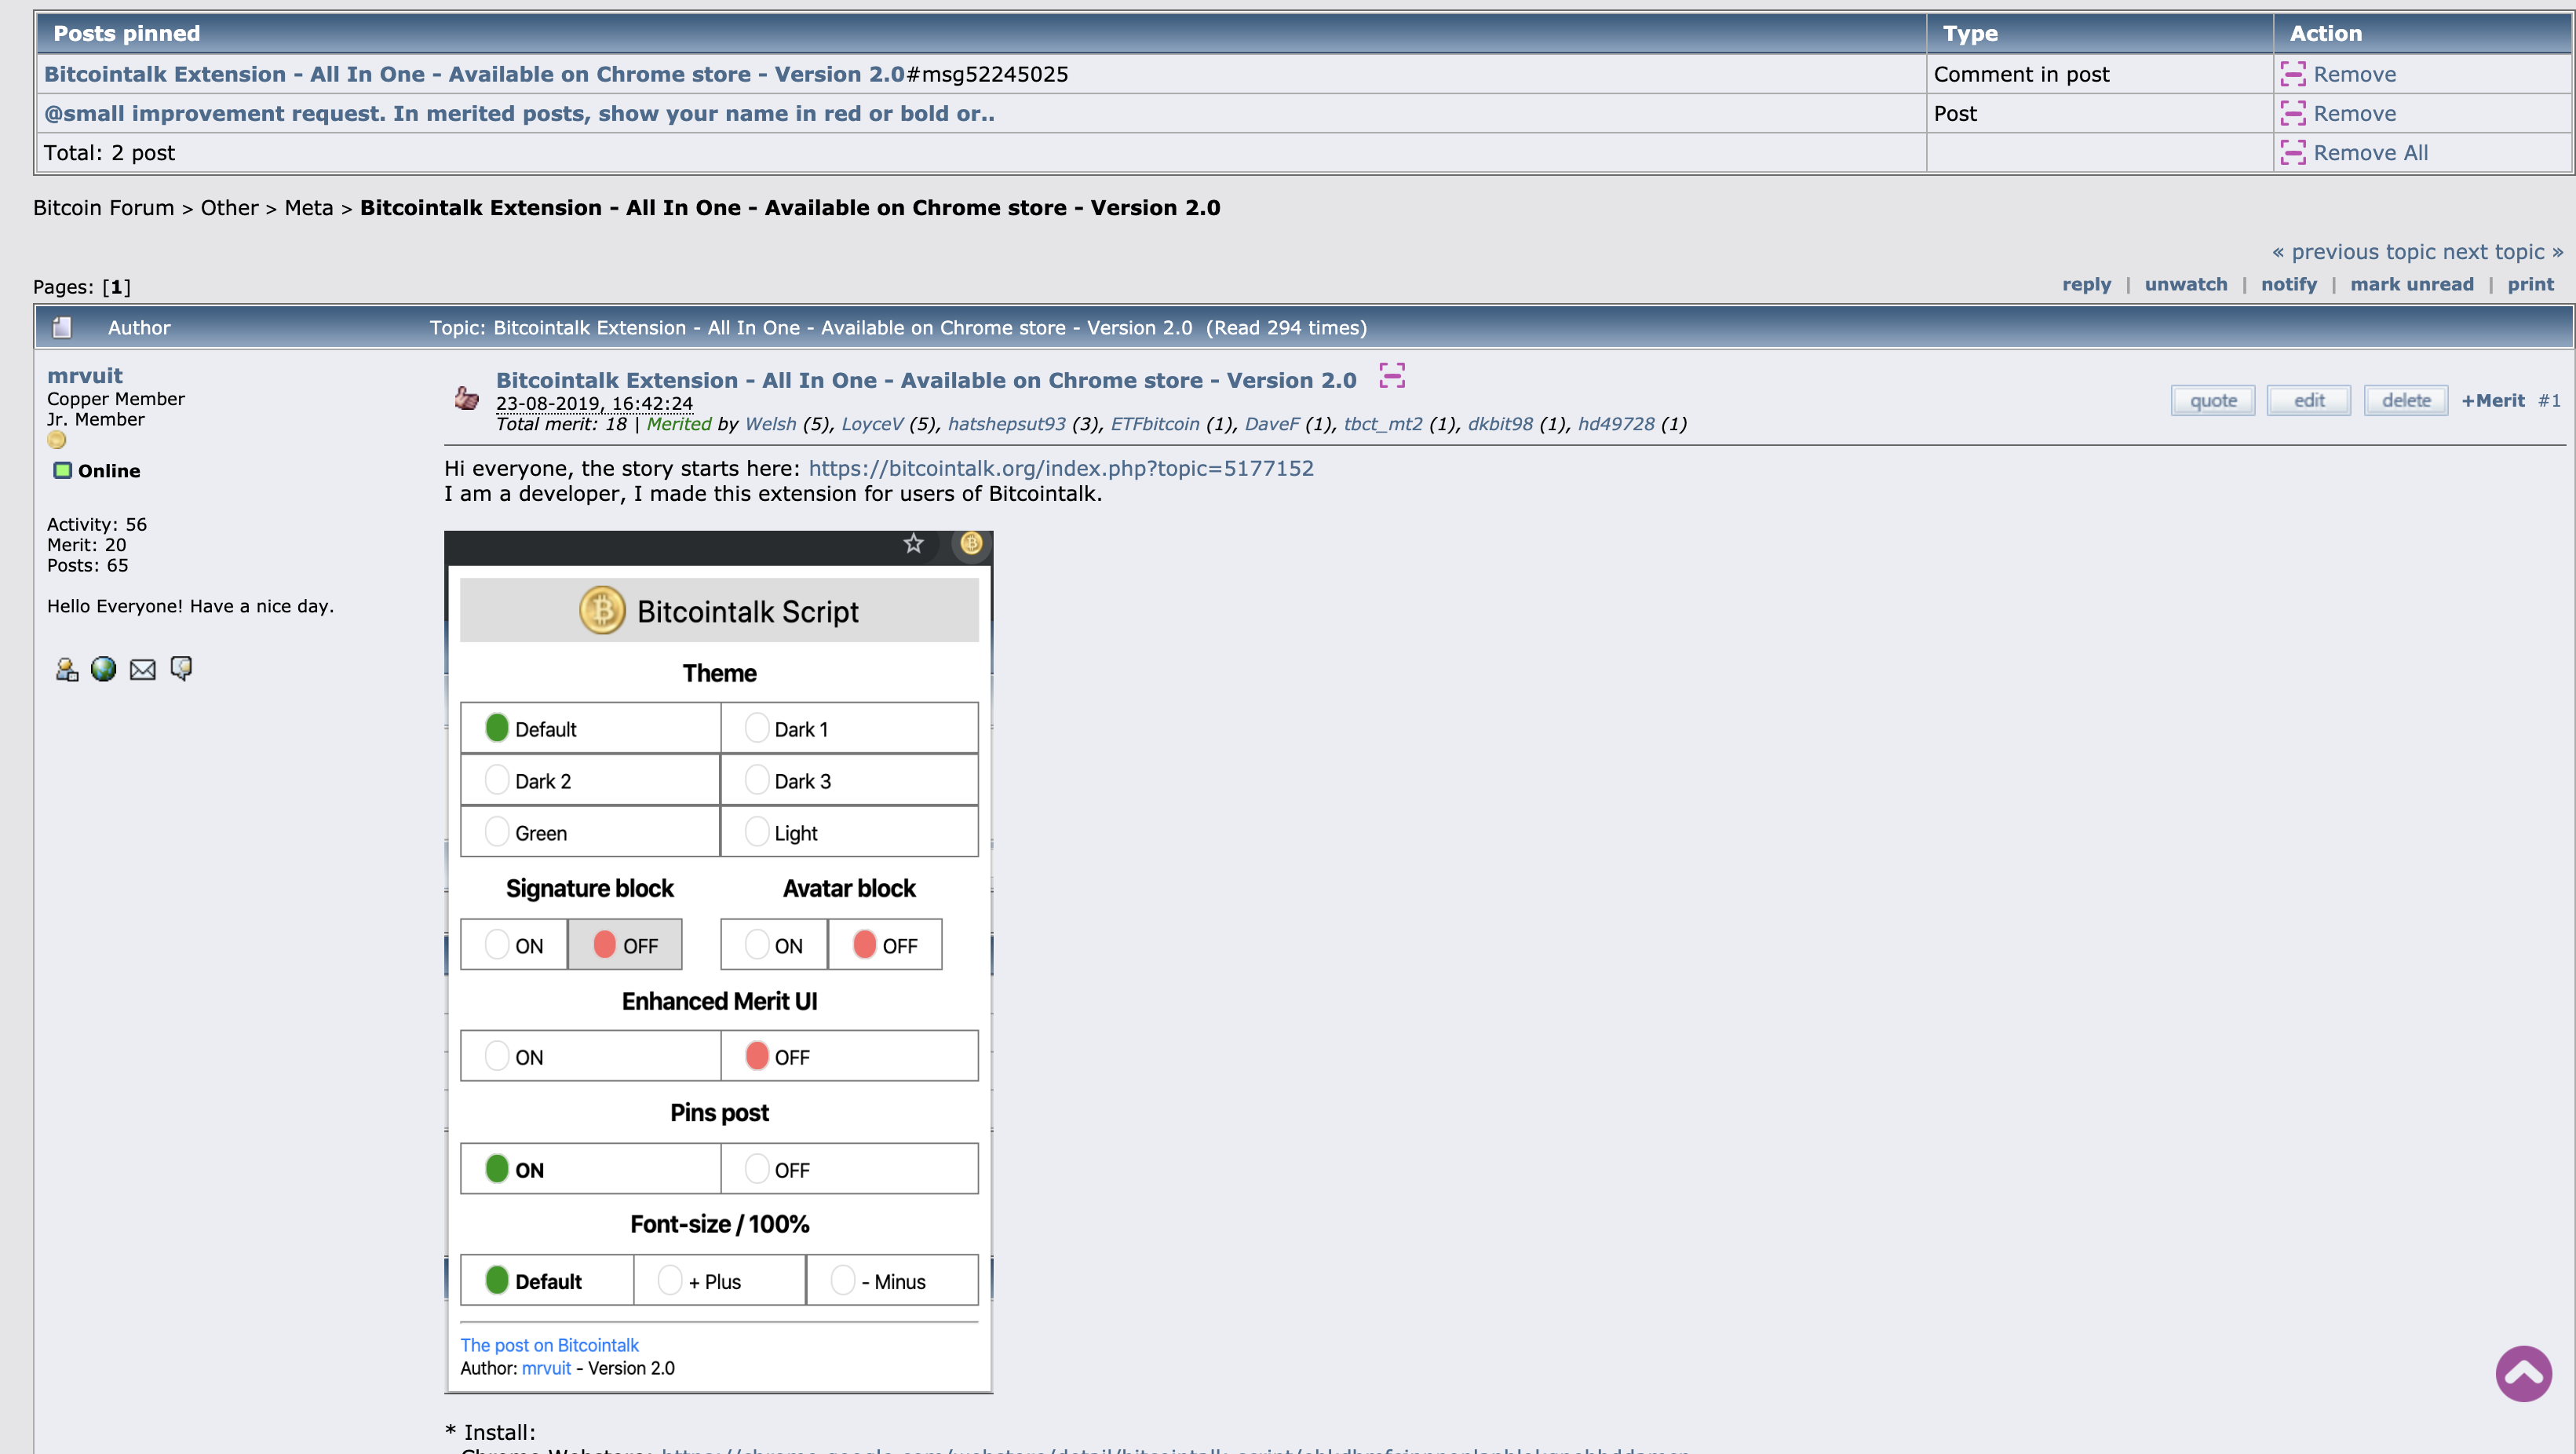The height and width of the screenshot is (1454, 2576).
Task: Click the star icon in the extension screenshot
Action: click(x=913, y=543)
